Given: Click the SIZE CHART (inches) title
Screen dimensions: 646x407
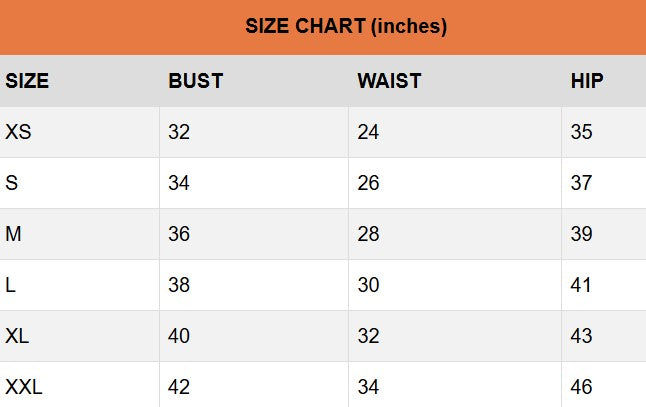Looking at the screenshot, I should (345, 27).
